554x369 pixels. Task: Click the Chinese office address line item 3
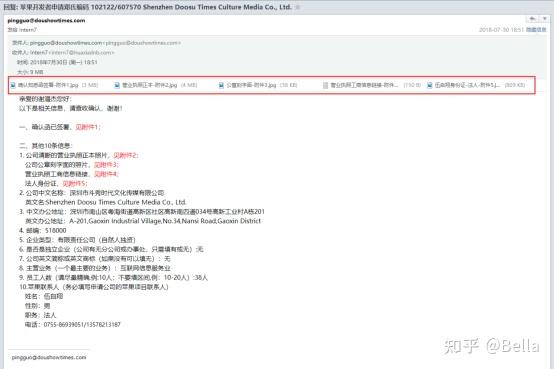tap(142, 212)
